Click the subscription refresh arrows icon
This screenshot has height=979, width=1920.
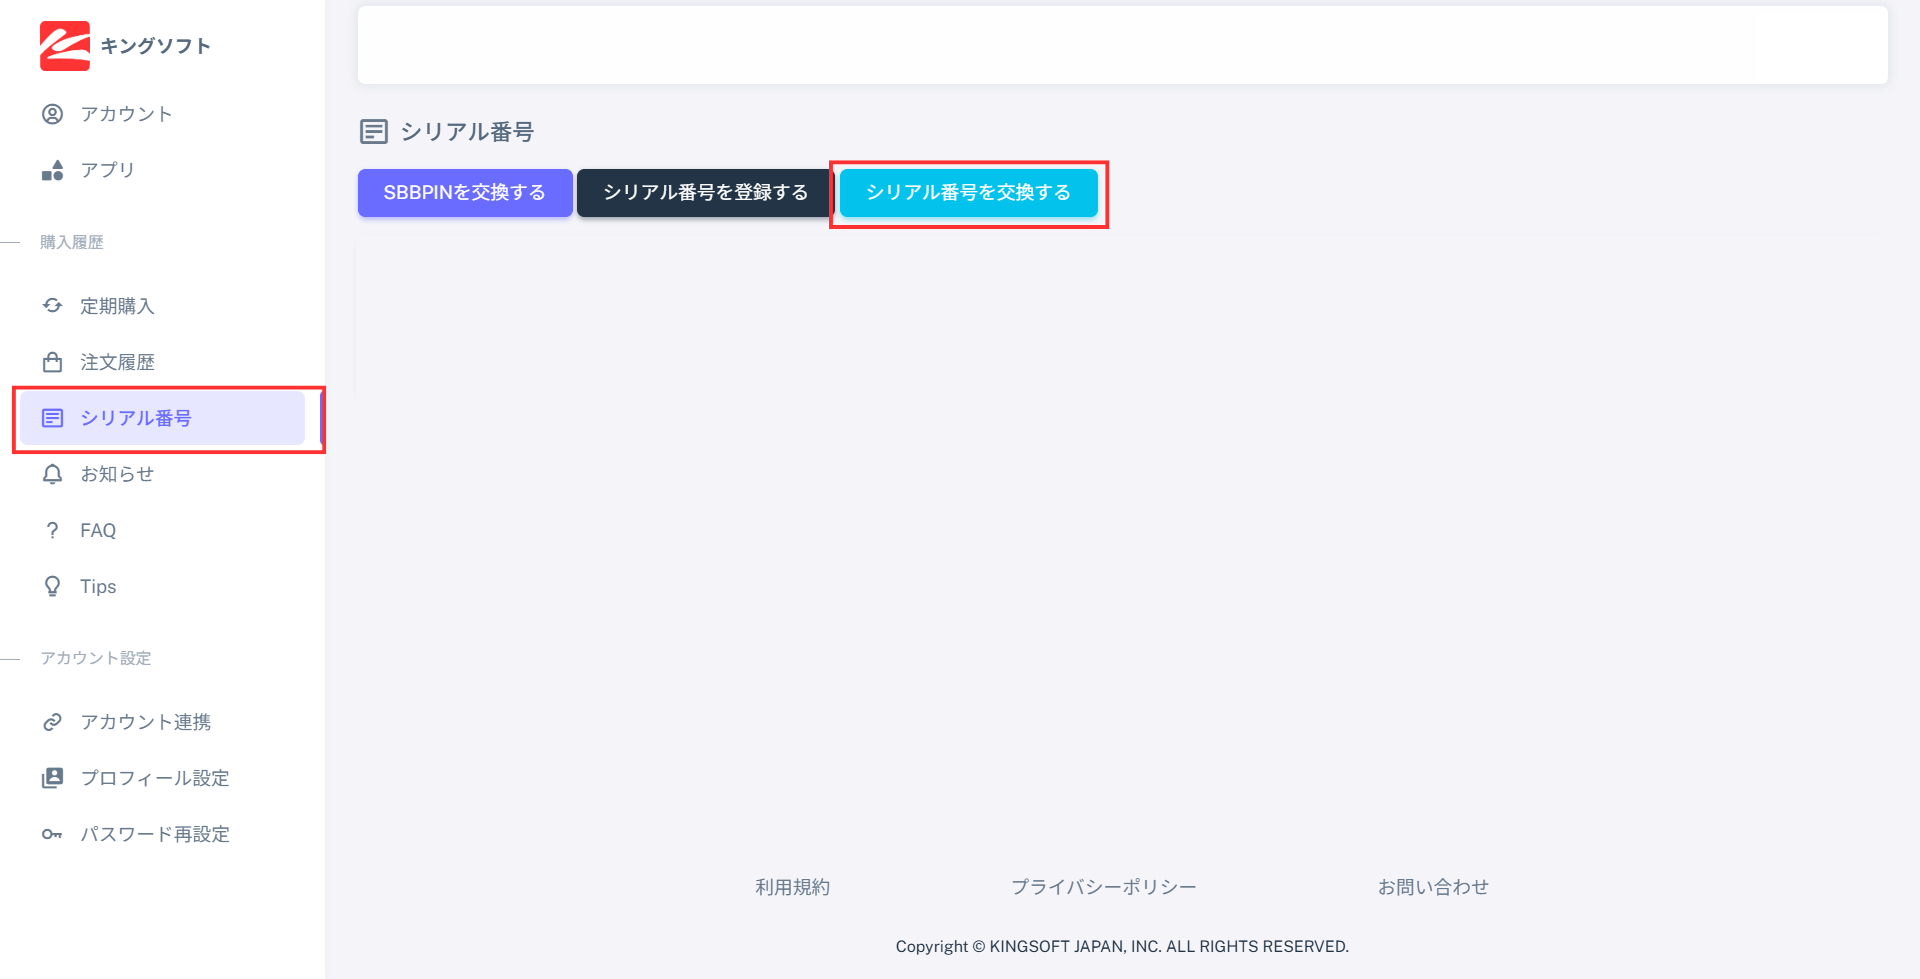coord(52,306)
